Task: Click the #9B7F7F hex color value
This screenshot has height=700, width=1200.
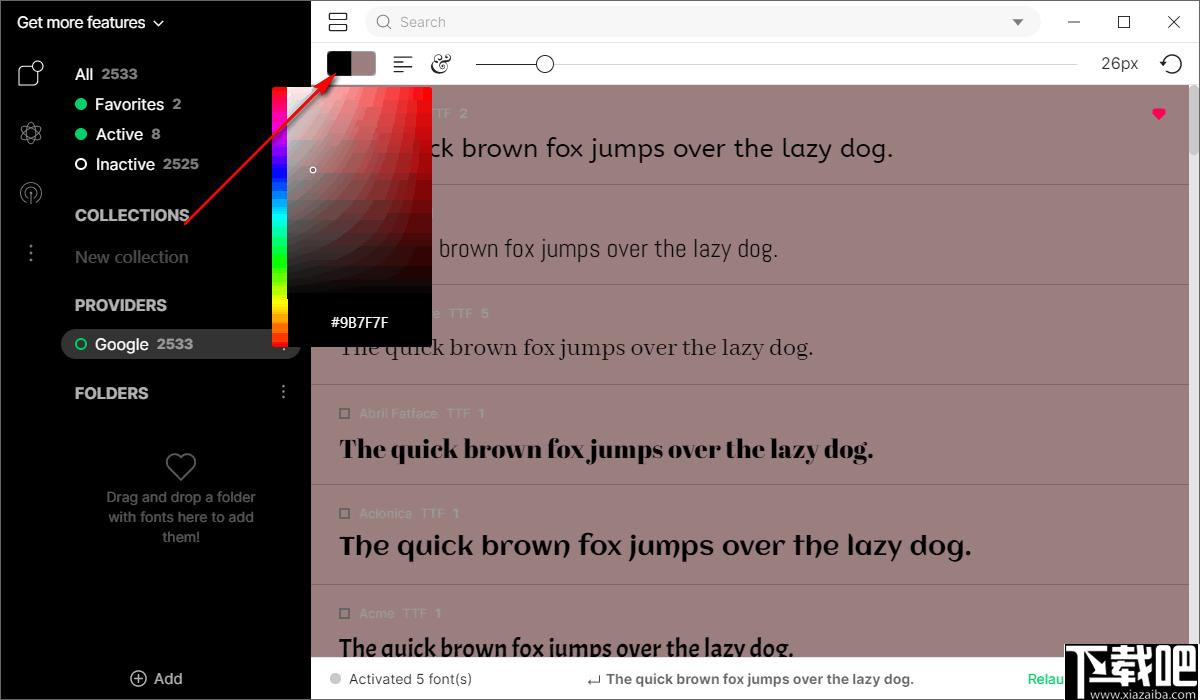Action: click(360, 322)
